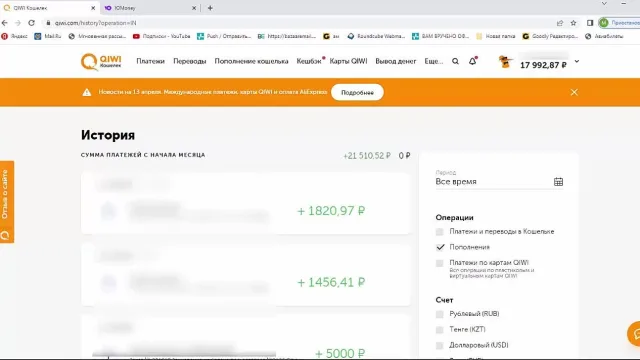Click the QIWI Кошелек logo
640x360 pixels.
pos(101,62)
